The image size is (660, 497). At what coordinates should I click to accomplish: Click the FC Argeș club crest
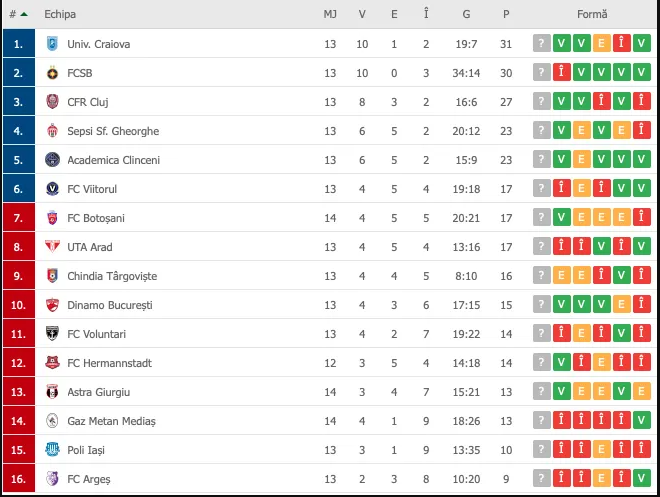point(53,479)
